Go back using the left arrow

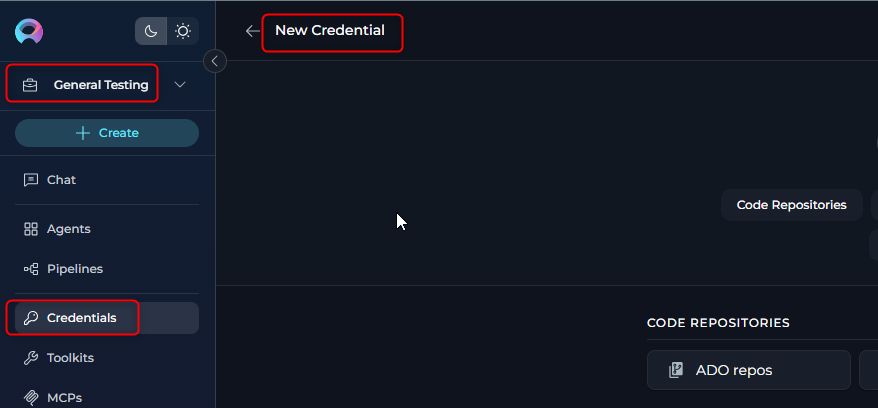click(253, 31)
